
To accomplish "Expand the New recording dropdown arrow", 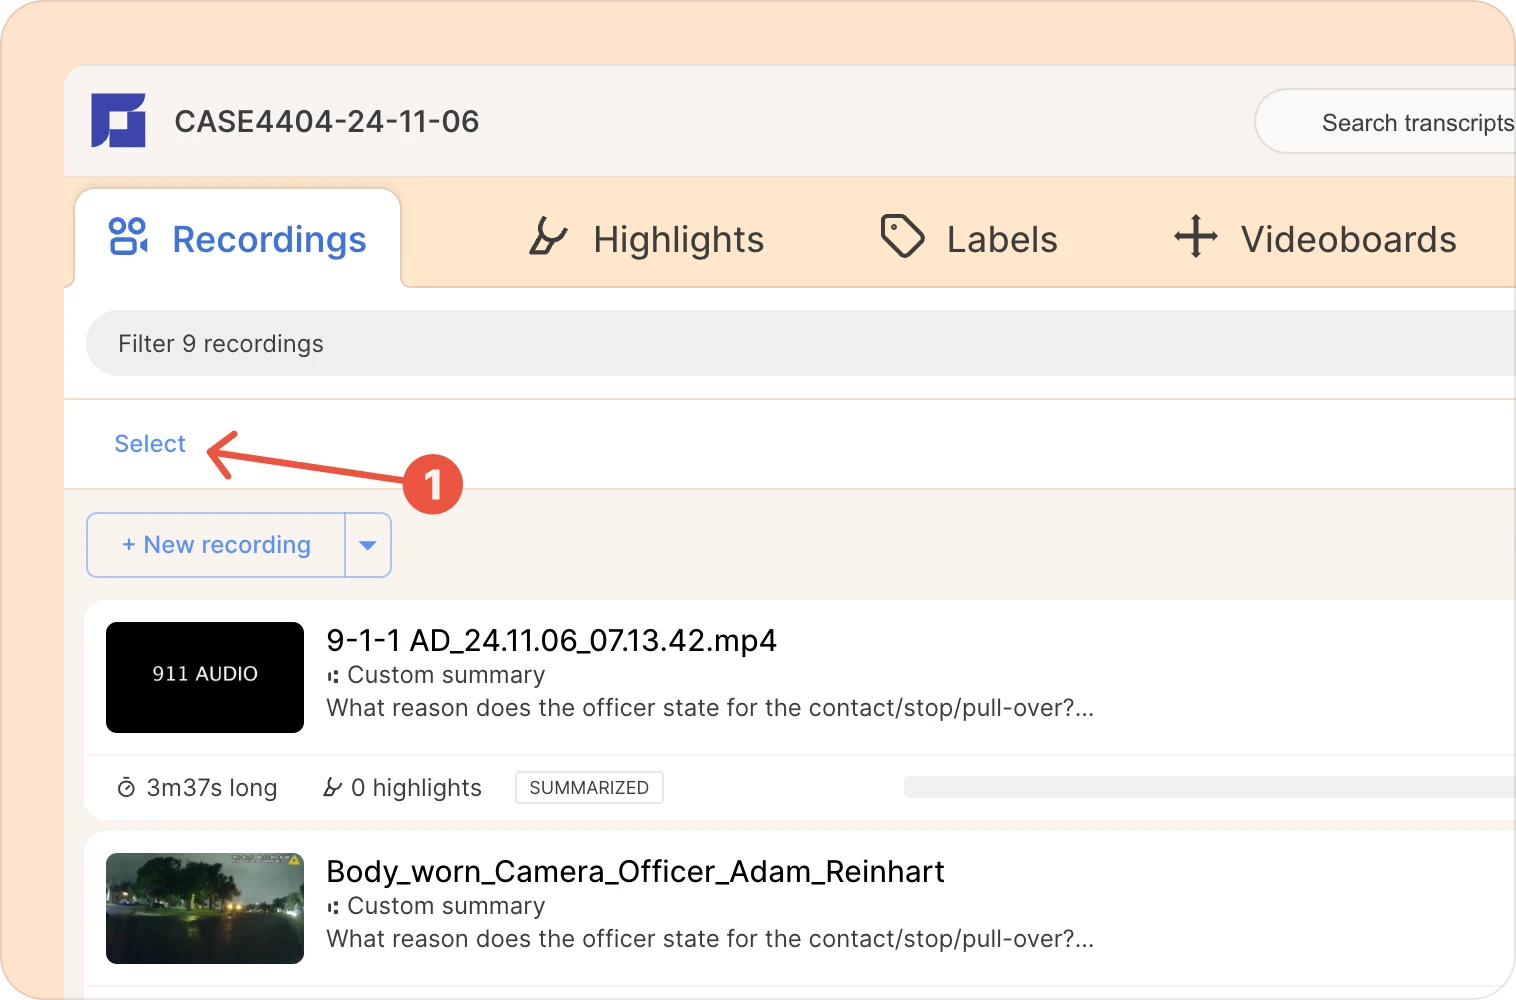I will (367, 545).
